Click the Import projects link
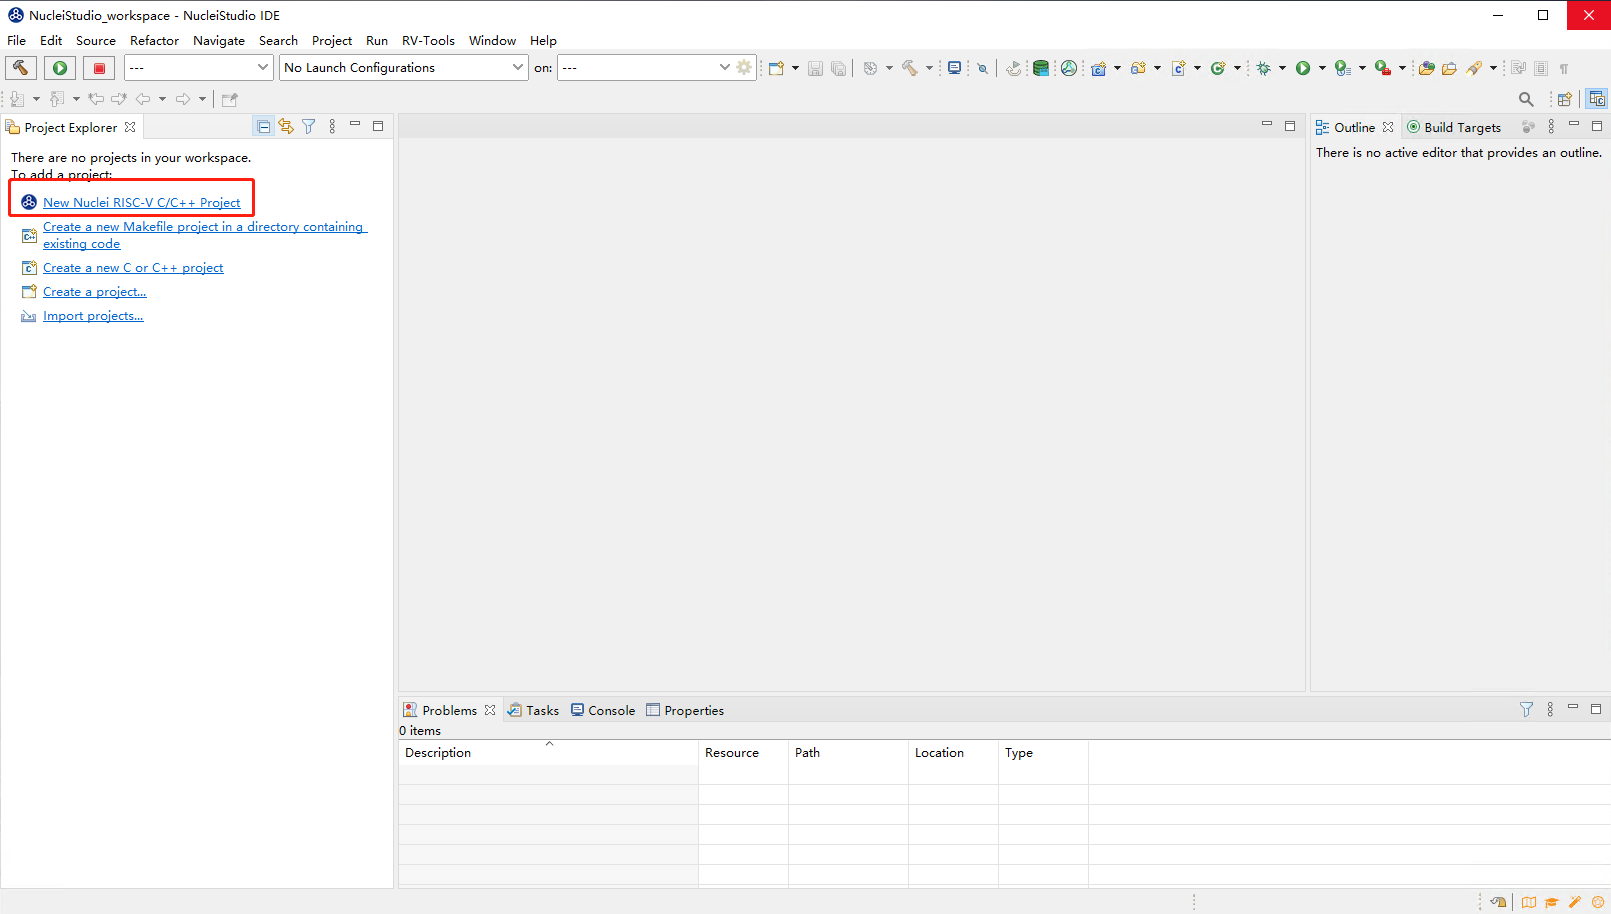The height and width of the screenshot is (914, 1611). [93, 316]
